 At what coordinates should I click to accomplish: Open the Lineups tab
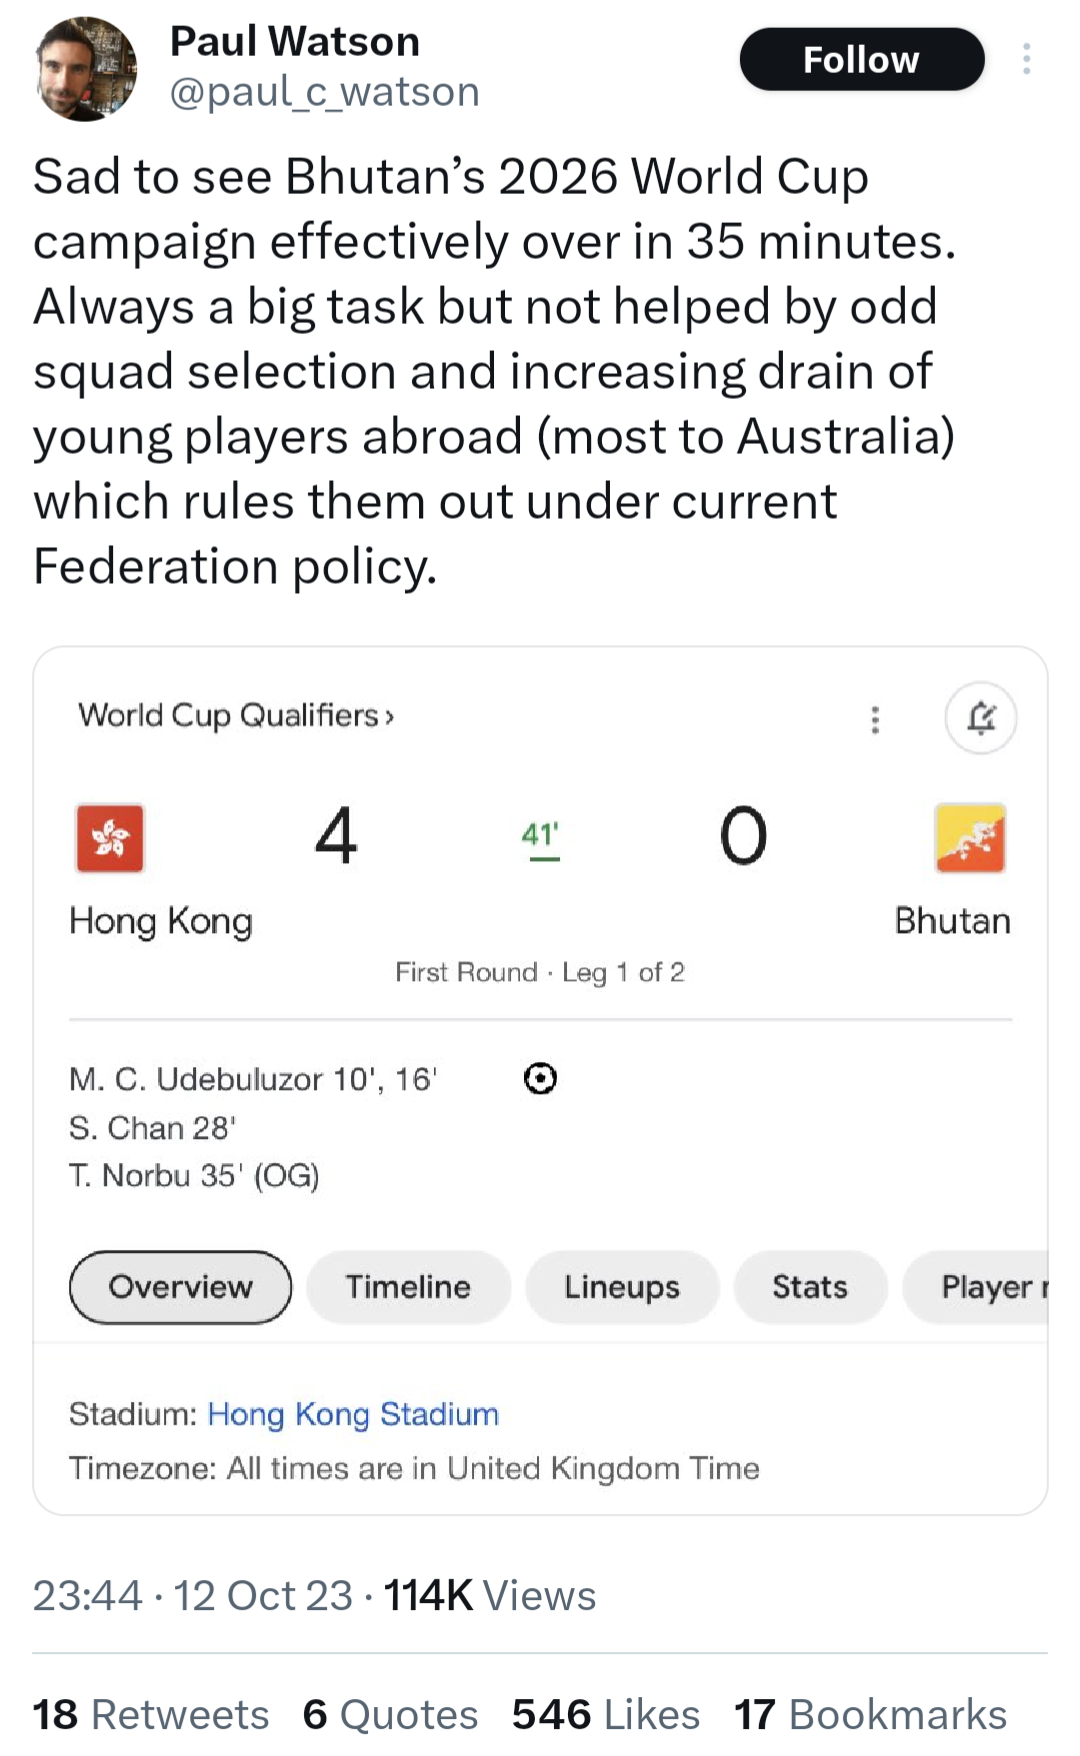(622, 1287)
